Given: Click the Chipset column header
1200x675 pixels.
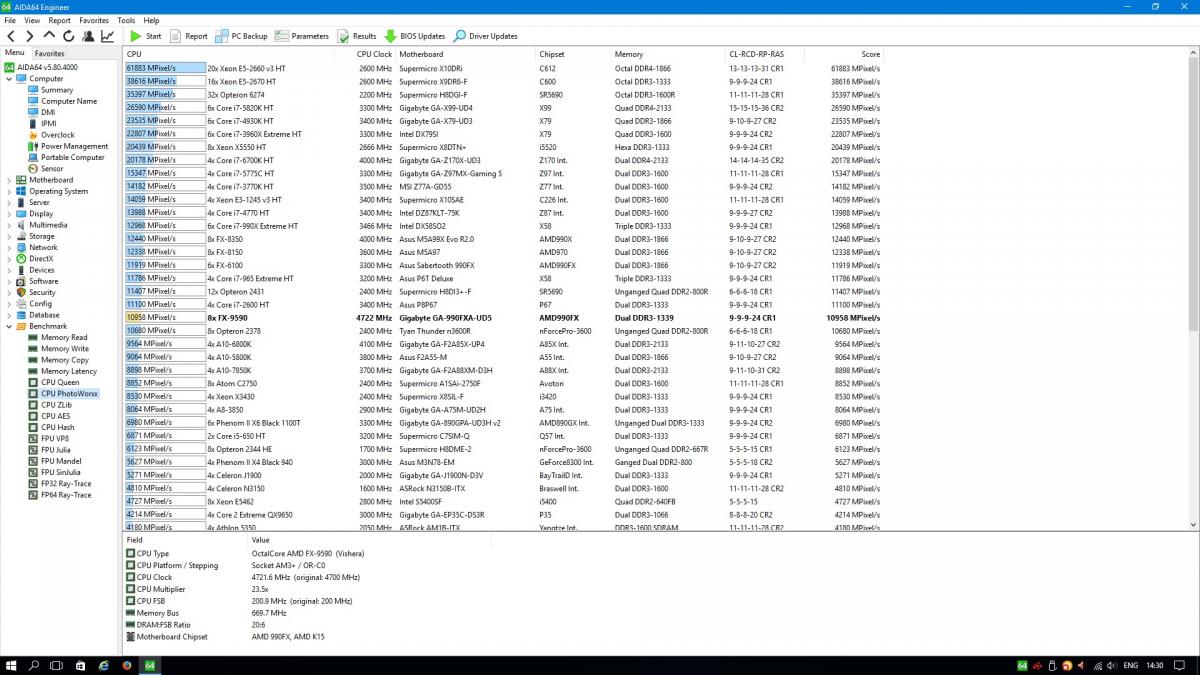Looking at the screenshot, I should [x=574, y=54].
